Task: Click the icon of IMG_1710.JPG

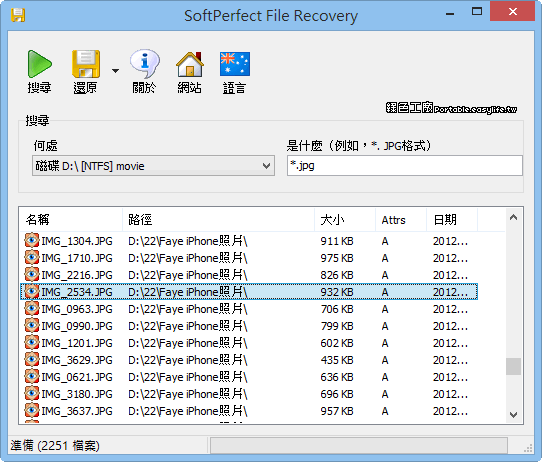Action: pos(32,257)
